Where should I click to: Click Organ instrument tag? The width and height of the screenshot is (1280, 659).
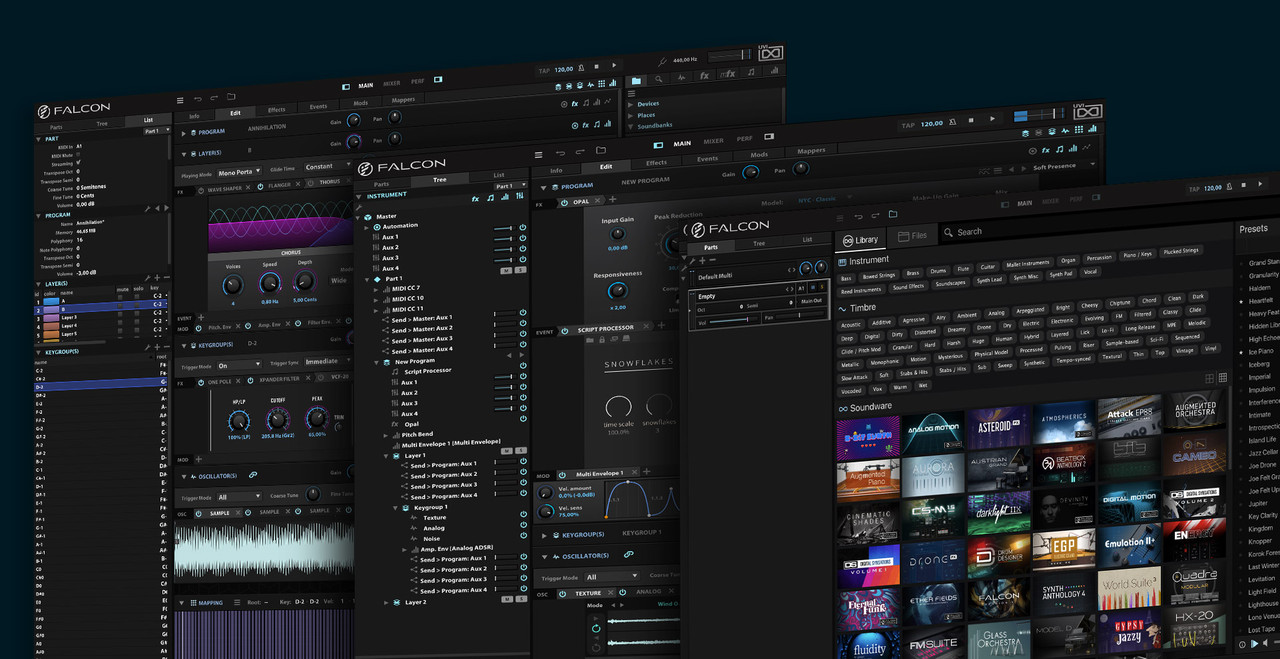click(x=1068, y=260)
